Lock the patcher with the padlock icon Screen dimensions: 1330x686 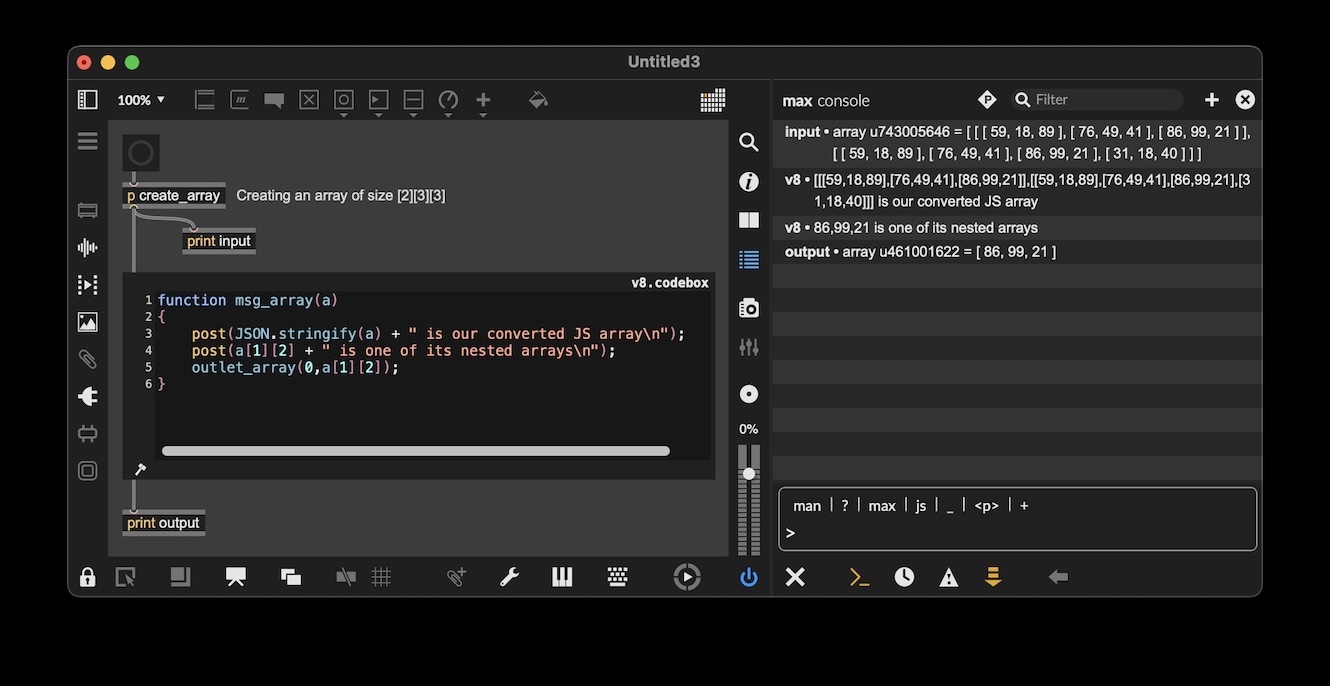coord(87,577)
